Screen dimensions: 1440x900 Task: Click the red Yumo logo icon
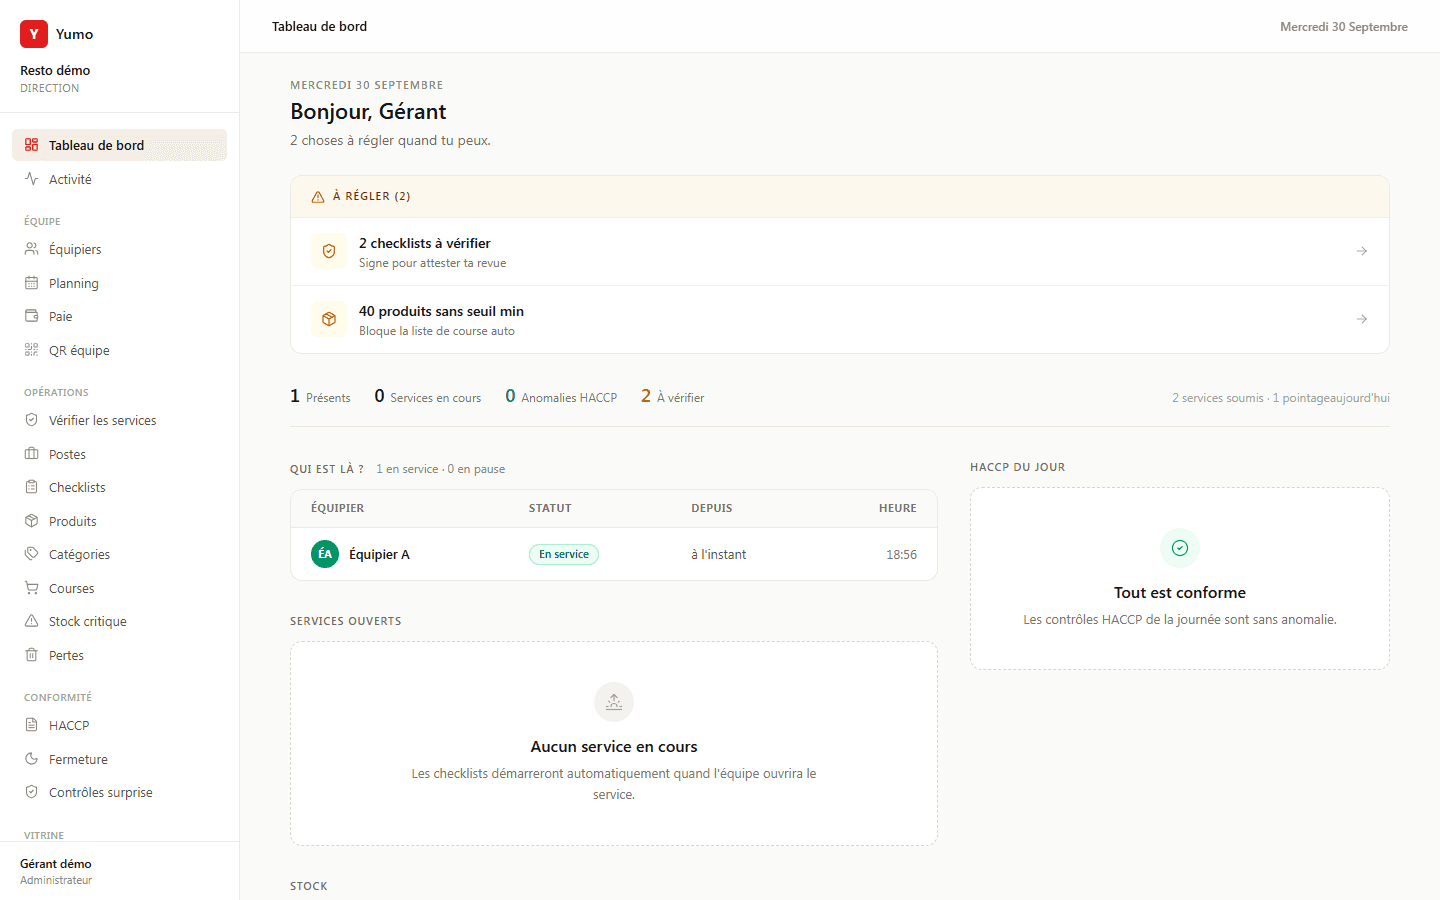pyautogui.click(x=34, y=34)
